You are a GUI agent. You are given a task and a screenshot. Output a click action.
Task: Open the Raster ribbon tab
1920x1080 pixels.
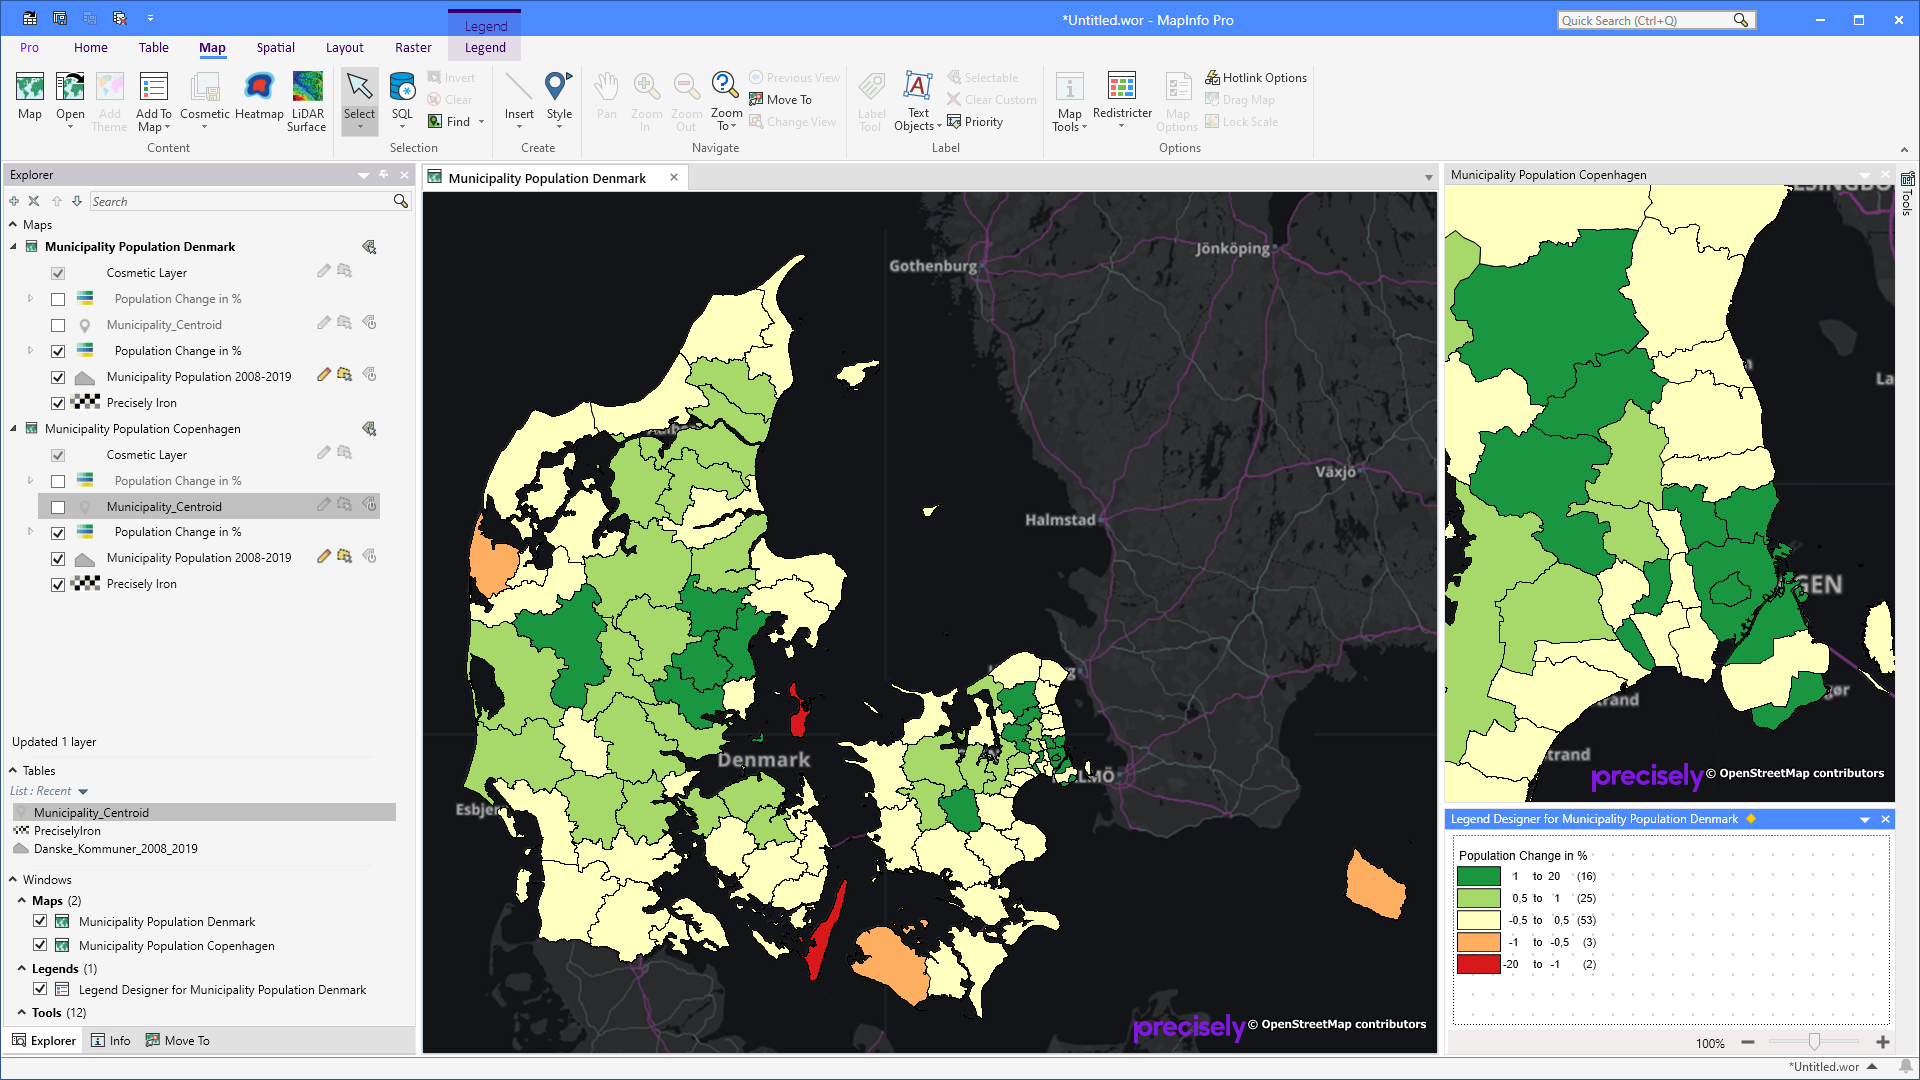(x=413, y=47)
